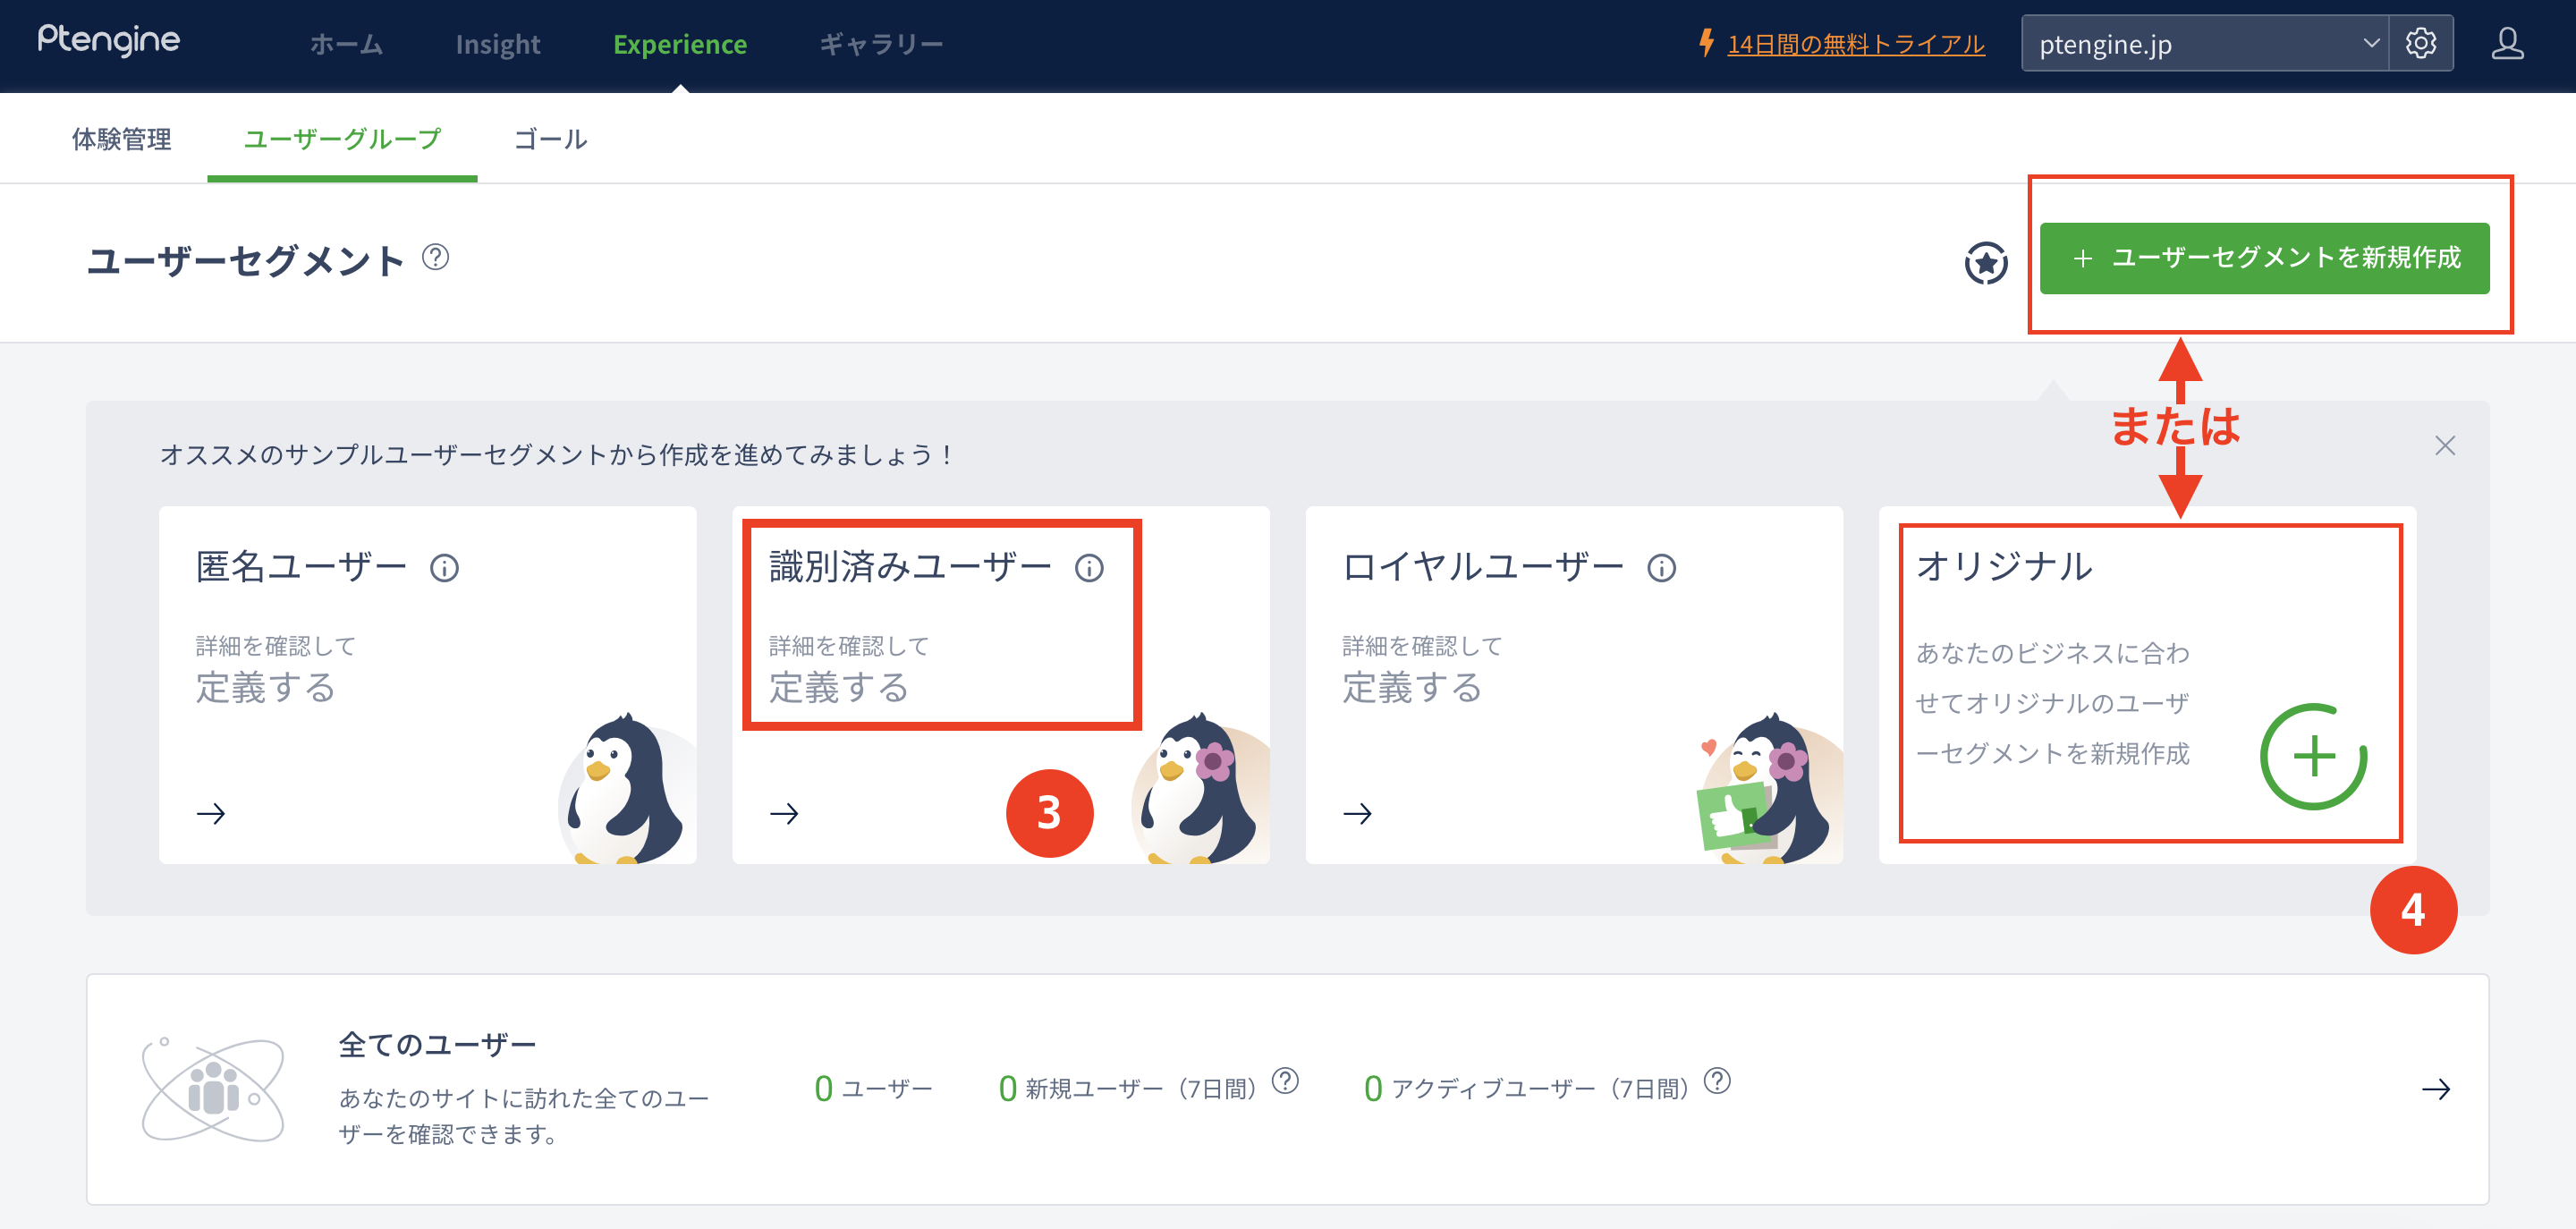Click the arrow on 全てのユーザー row
Image resolution: width=2576 pixels, height=1229 pixels.
[x=2436, y=1089]
